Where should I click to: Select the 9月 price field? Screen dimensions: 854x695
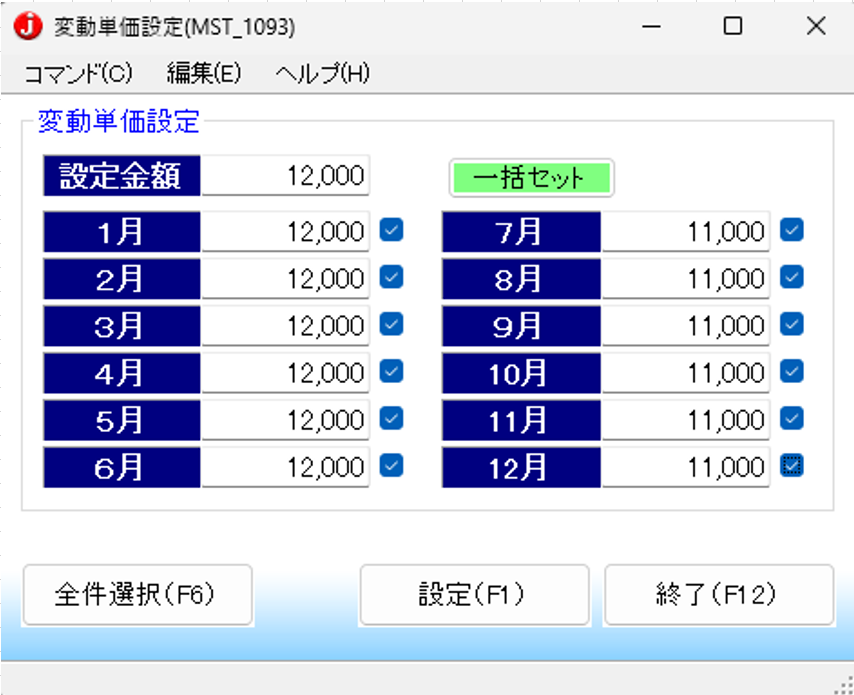point(686,326)
